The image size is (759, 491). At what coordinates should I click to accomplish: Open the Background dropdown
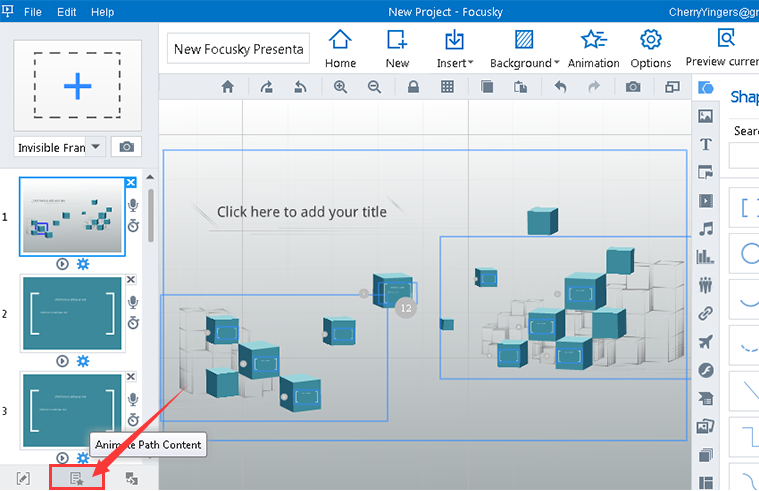[x=524, y=49]
